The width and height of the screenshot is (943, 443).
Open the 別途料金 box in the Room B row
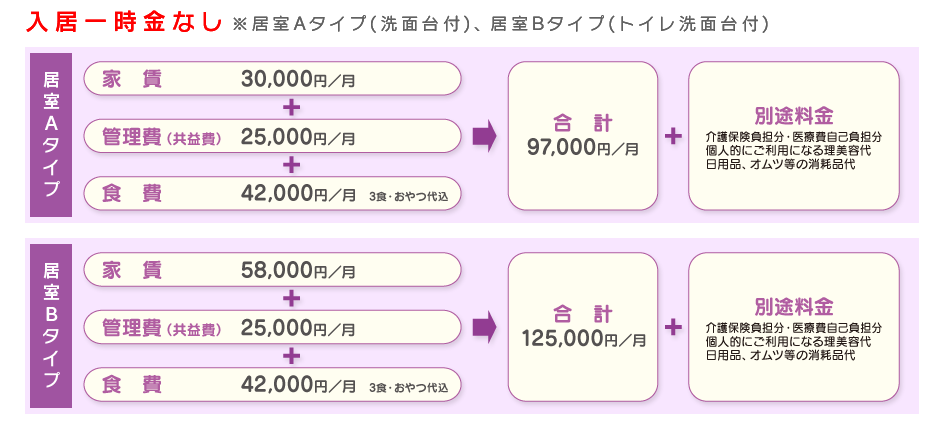[794, 327]
